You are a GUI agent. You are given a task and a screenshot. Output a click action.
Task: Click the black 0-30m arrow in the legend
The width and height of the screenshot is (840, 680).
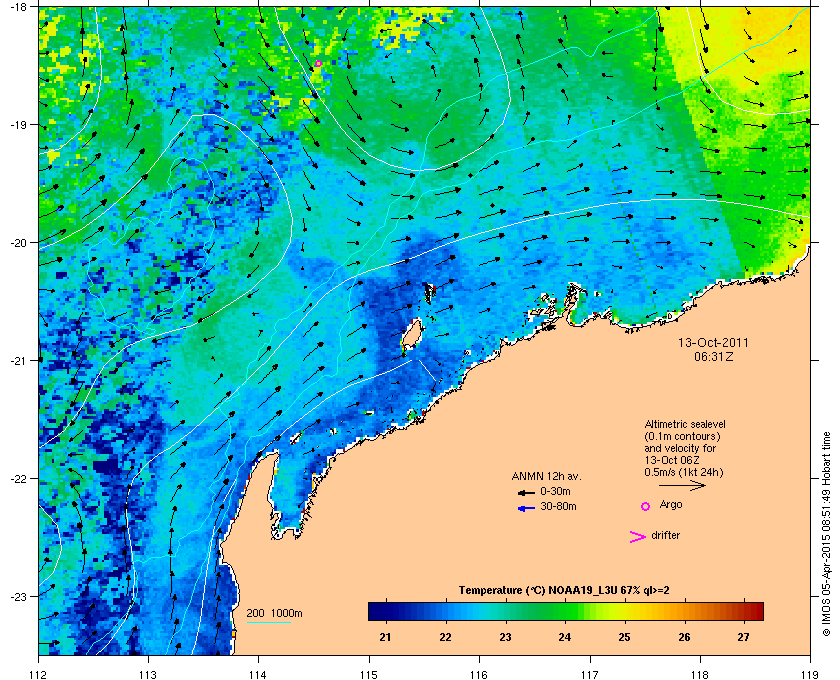(526, 492)
